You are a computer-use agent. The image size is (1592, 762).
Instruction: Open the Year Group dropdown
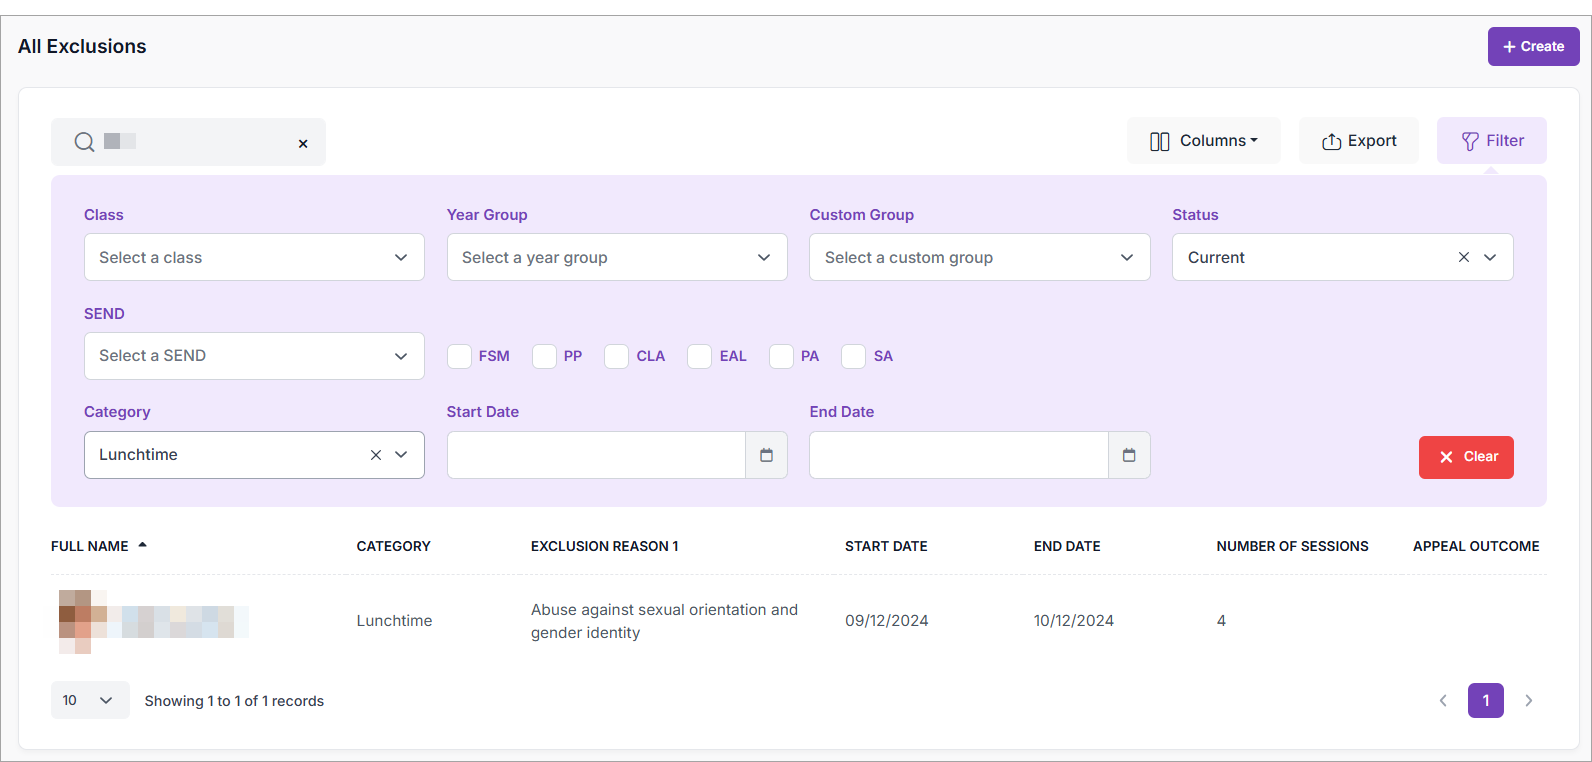[617, 257]
